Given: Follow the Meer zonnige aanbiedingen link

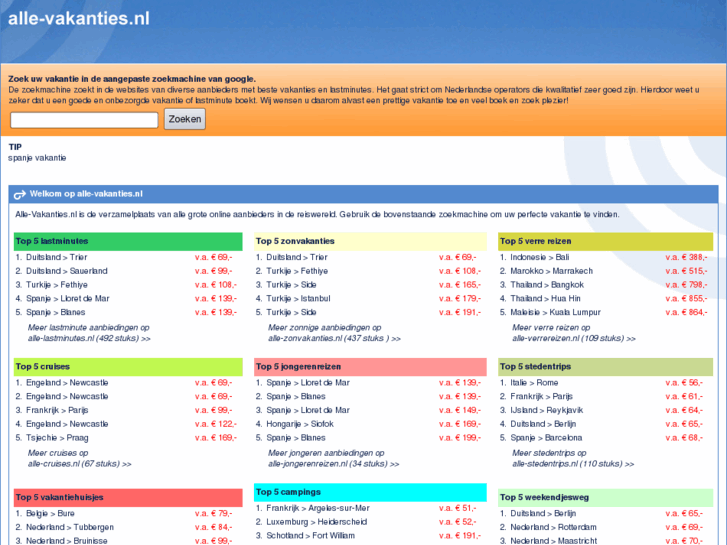Looking at the screenshot, I should point(334,333).
